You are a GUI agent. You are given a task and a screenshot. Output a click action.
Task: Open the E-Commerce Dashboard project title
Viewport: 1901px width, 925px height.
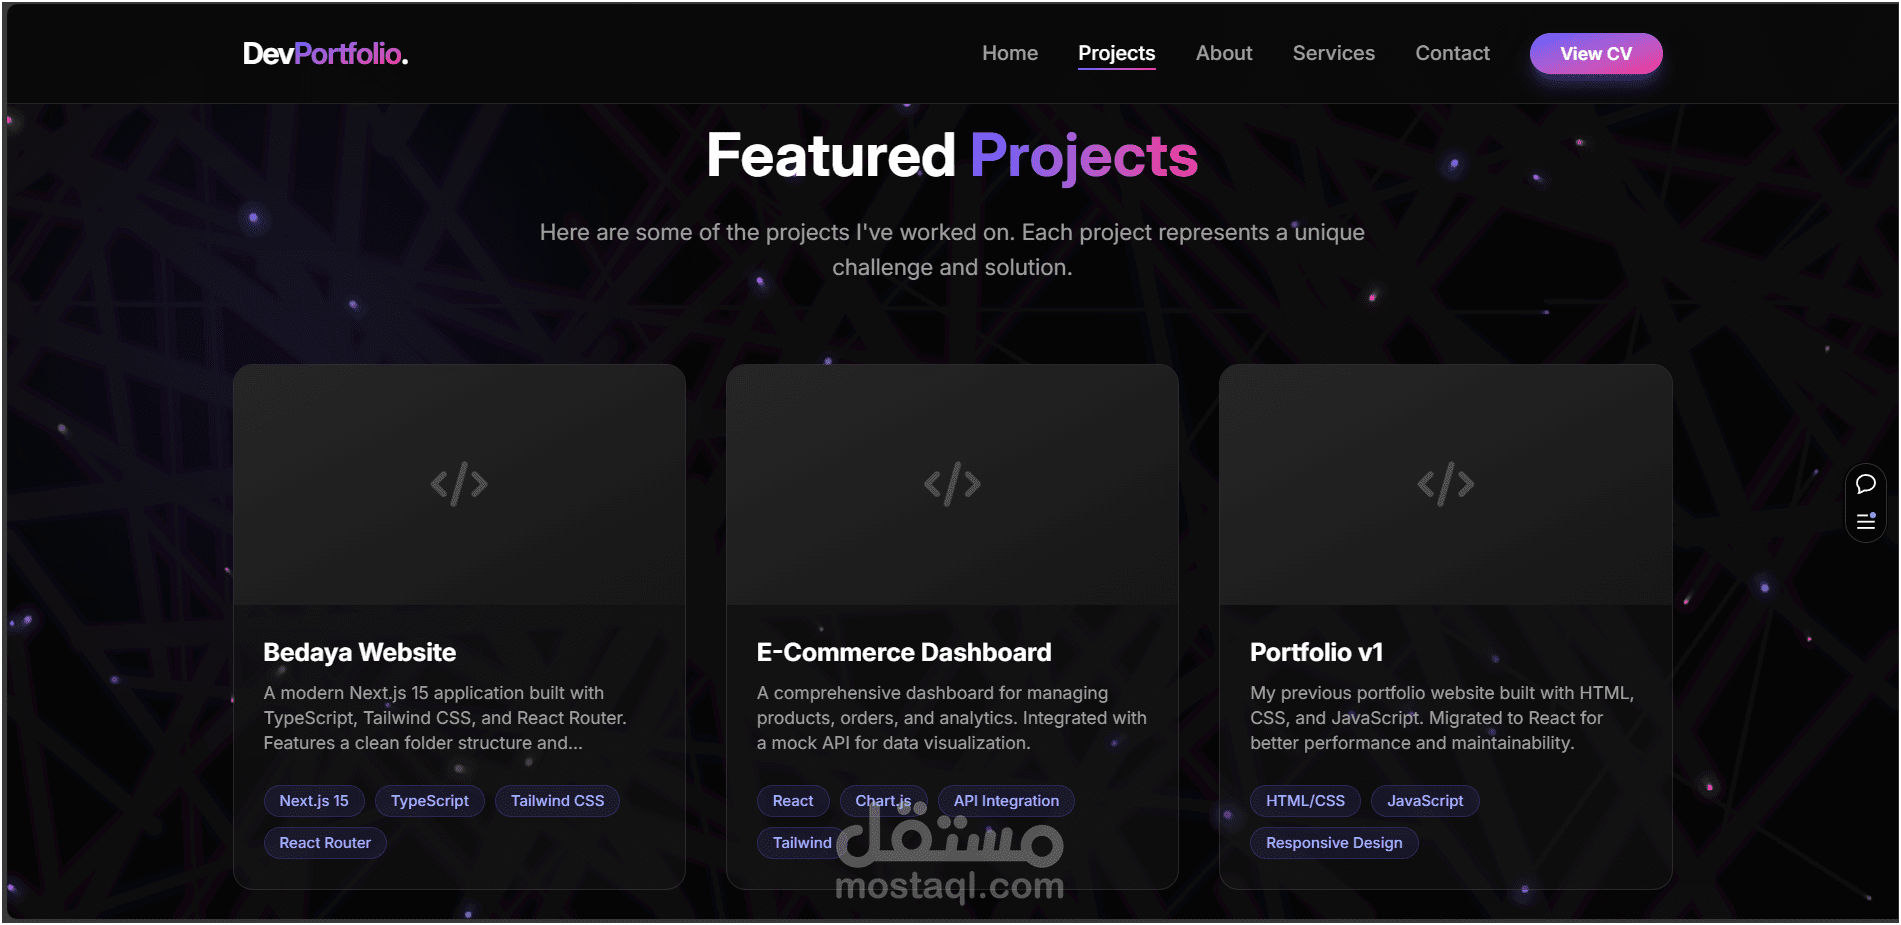tap(904, 652)
